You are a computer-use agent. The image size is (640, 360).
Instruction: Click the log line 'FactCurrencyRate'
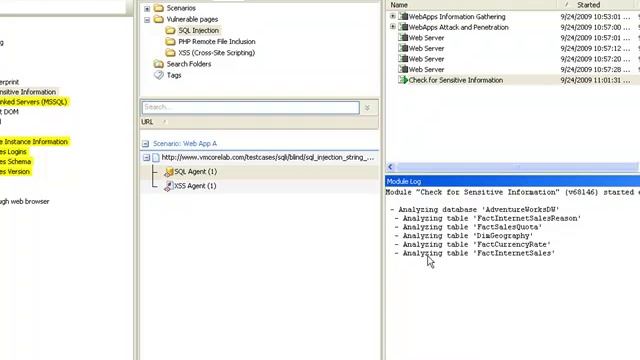coord(473,244)
